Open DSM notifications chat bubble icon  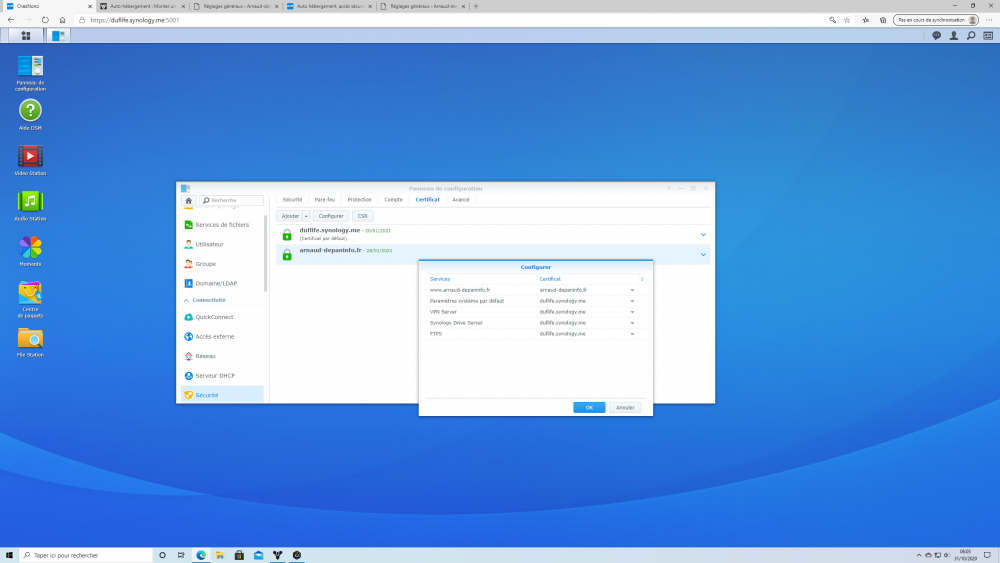937,35
